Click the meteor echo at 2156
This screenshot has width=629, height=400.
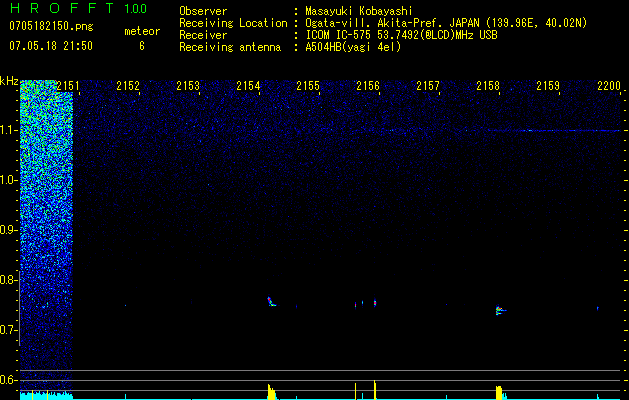point(375,303)
